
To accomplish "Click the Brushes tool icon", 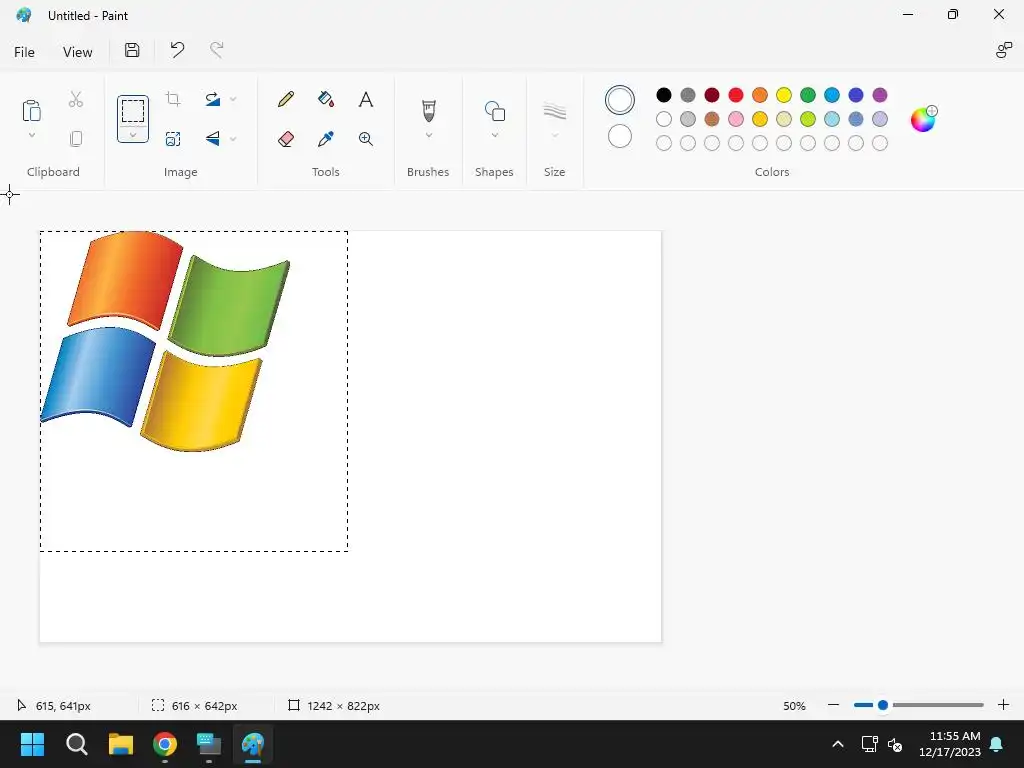I will pyautogui.click(x=428, y=111).
